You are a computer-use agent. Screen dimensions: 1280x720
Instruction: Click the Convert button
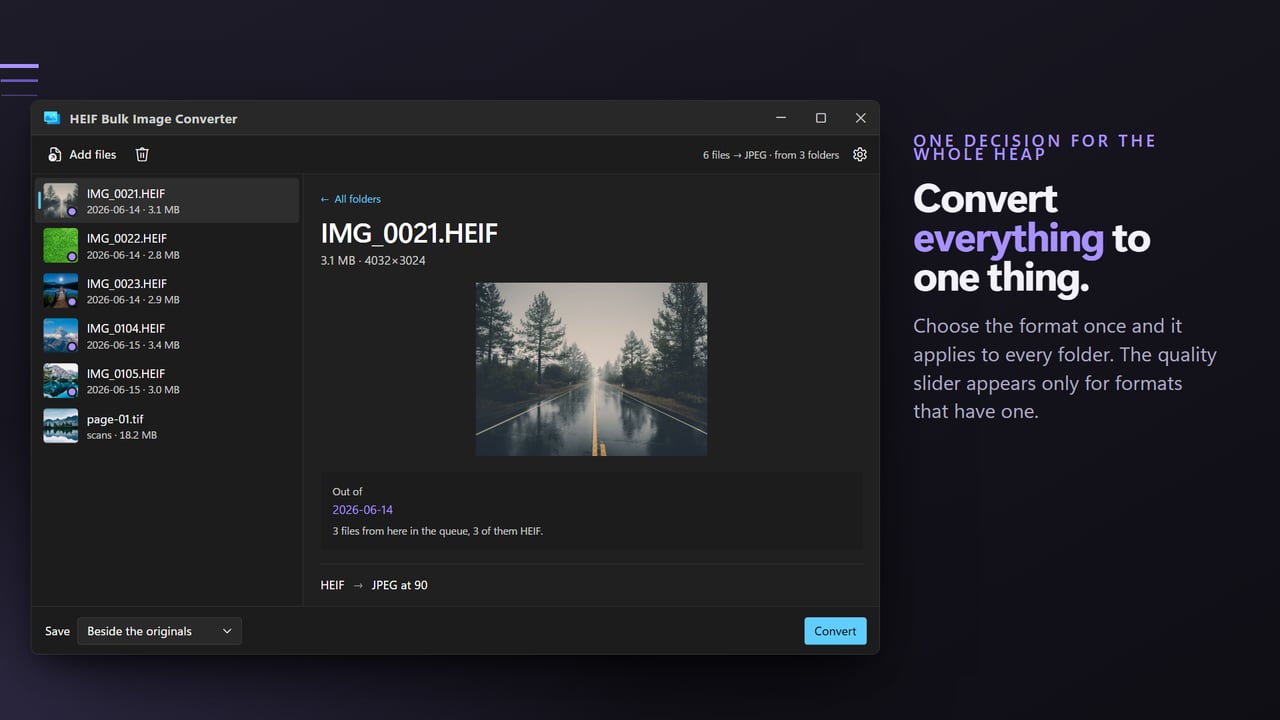835,631
